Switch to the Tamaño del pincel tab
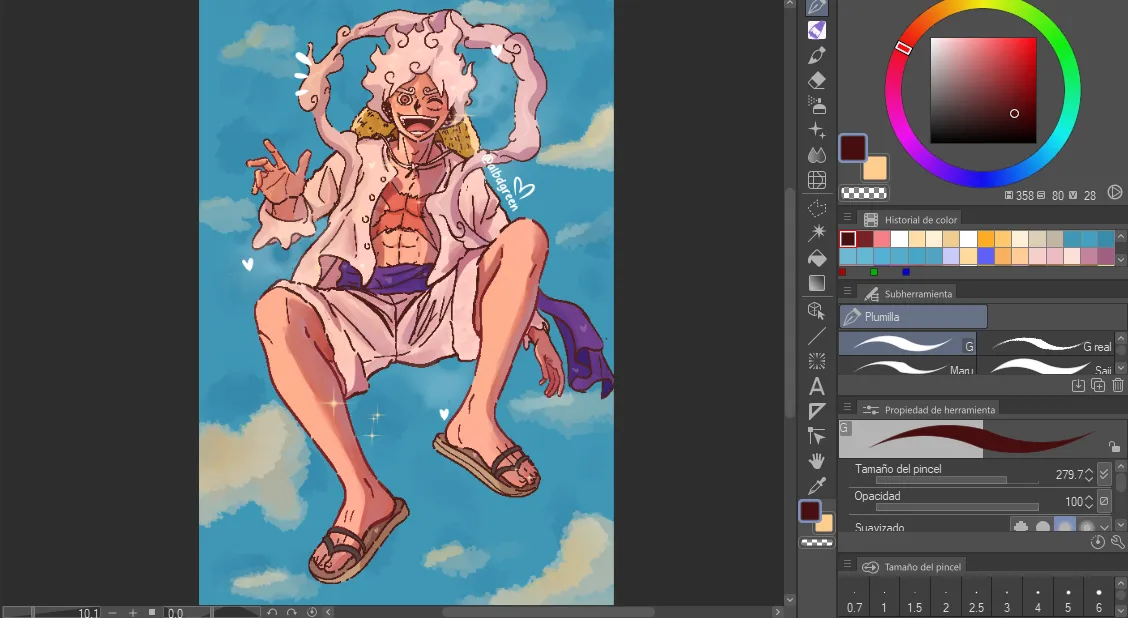1128x618 pixels. (913, 567)
